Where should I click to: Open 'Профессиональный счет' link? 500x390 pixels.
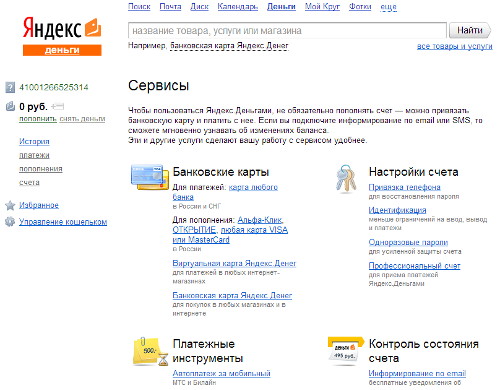[x=414, y=266]
